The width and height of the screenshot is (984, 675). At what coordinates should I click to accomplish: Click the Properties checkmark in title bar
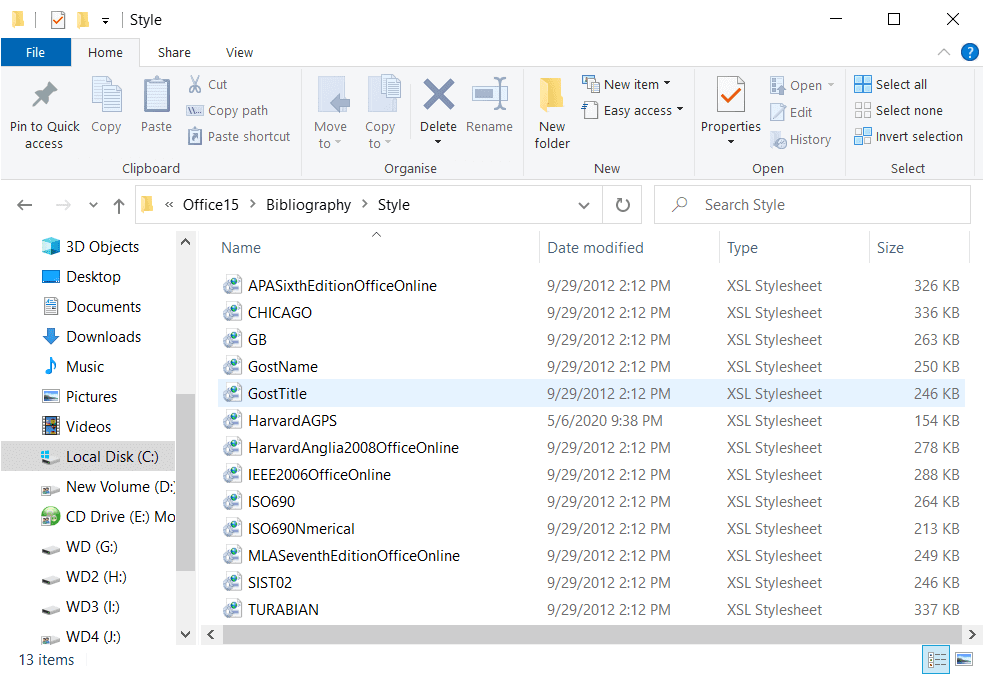click(58, 20)
